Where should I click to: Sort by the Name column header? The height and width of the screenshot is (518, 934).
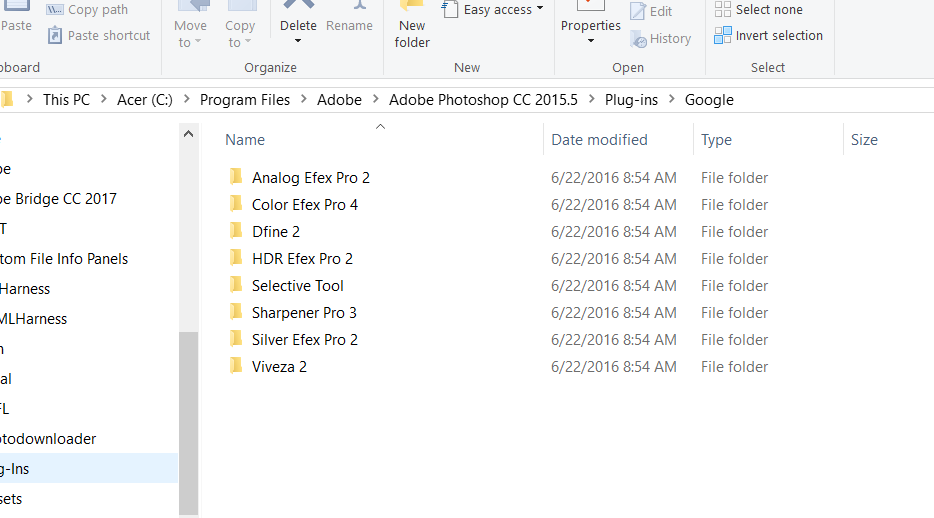tap(245, 140)
